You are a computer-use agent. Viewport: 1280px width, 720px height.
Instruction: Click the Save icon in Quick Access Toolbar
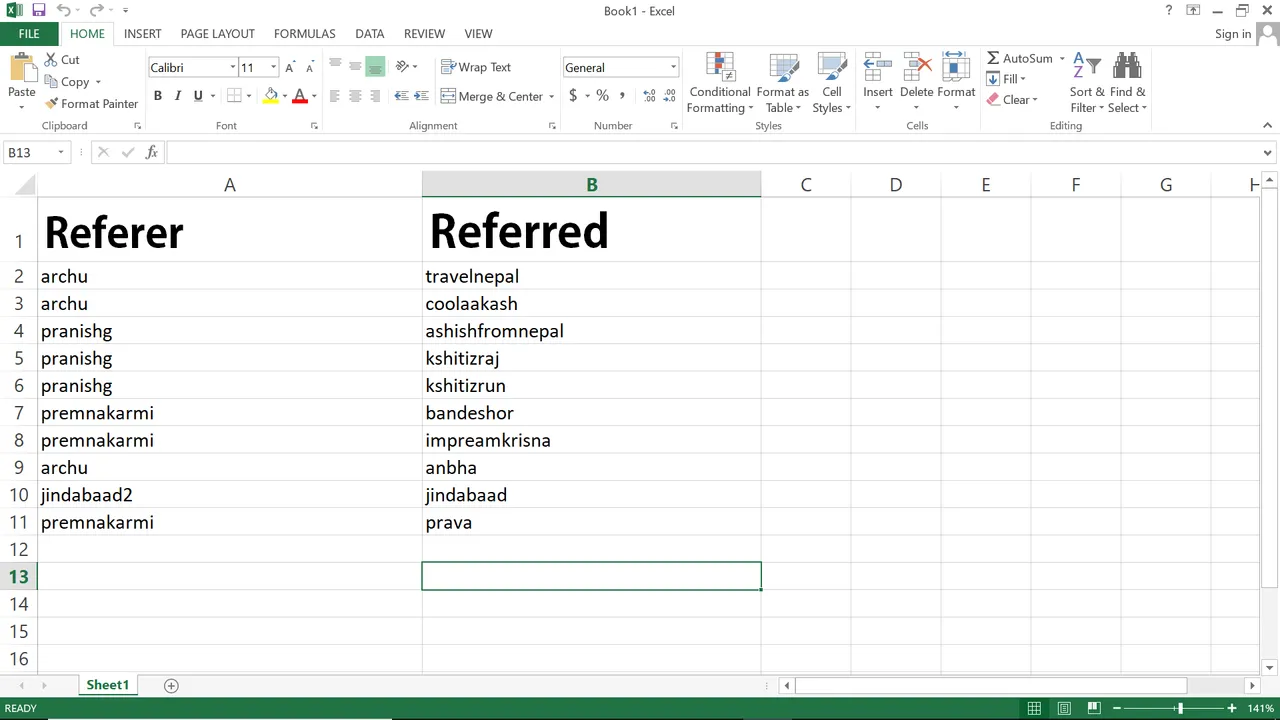coord(38,10)
